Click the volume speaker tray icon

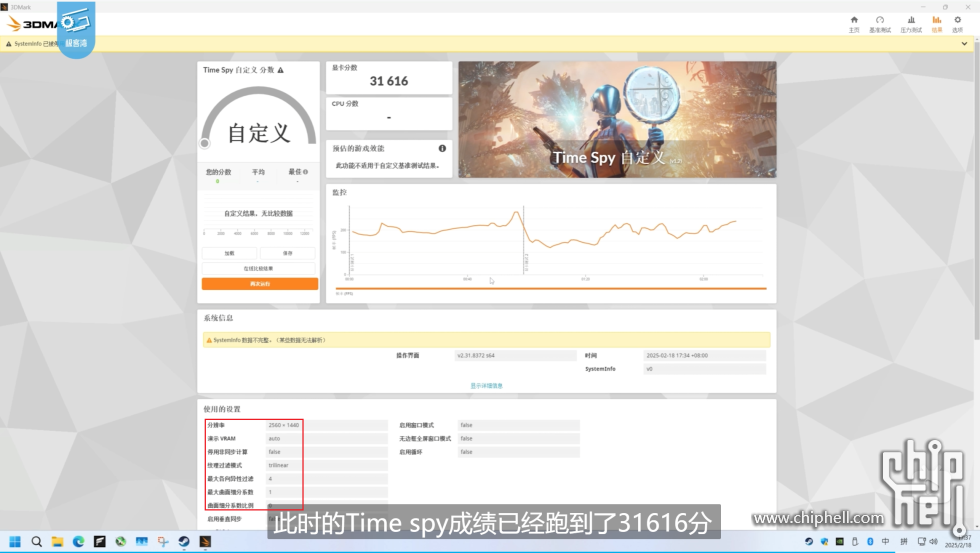point(933,542)
